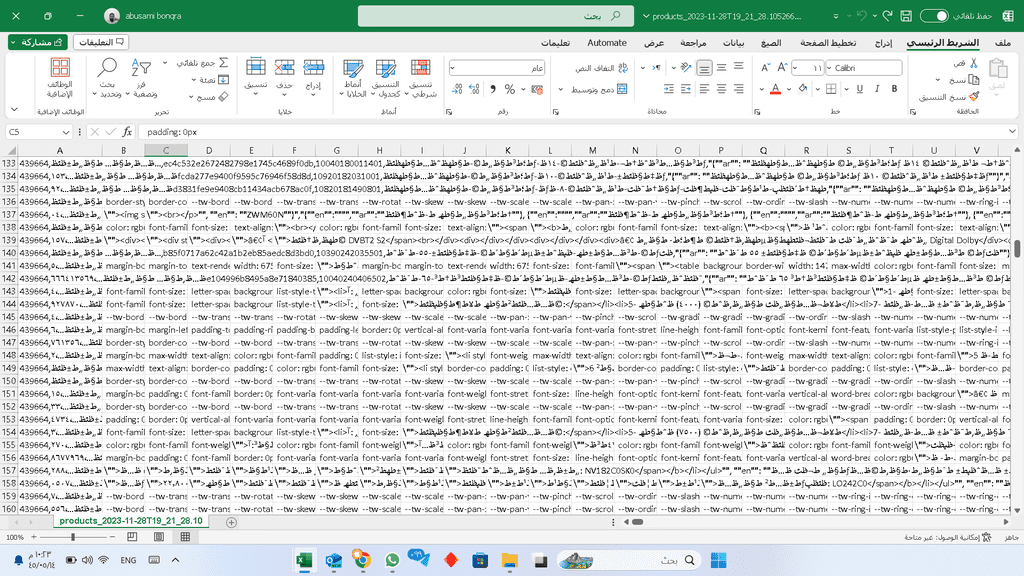Click the Share (مشاركة) button
Screen dimensions: 1024x576
pyautogui.click(x=38, y=42)
